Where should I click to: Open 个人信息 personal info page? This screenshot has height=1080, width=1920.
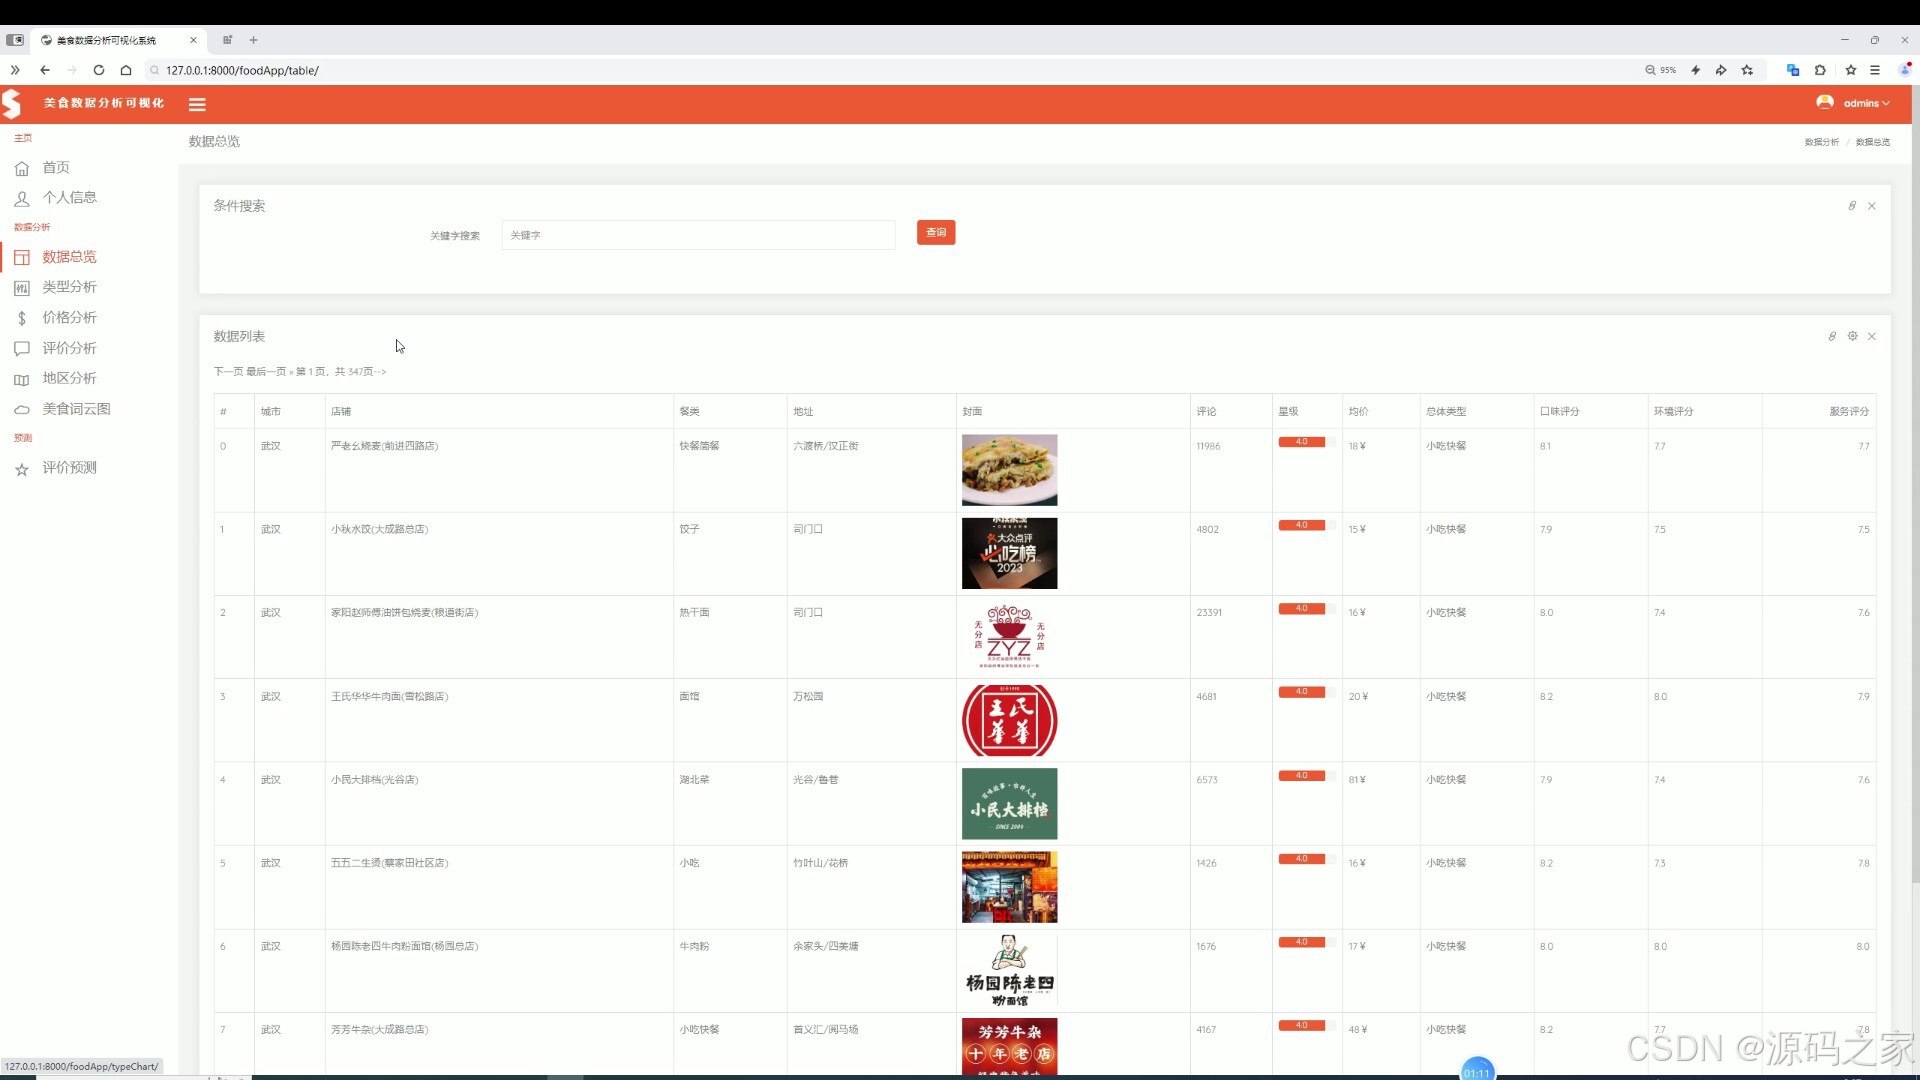click(x=69, y=198)
